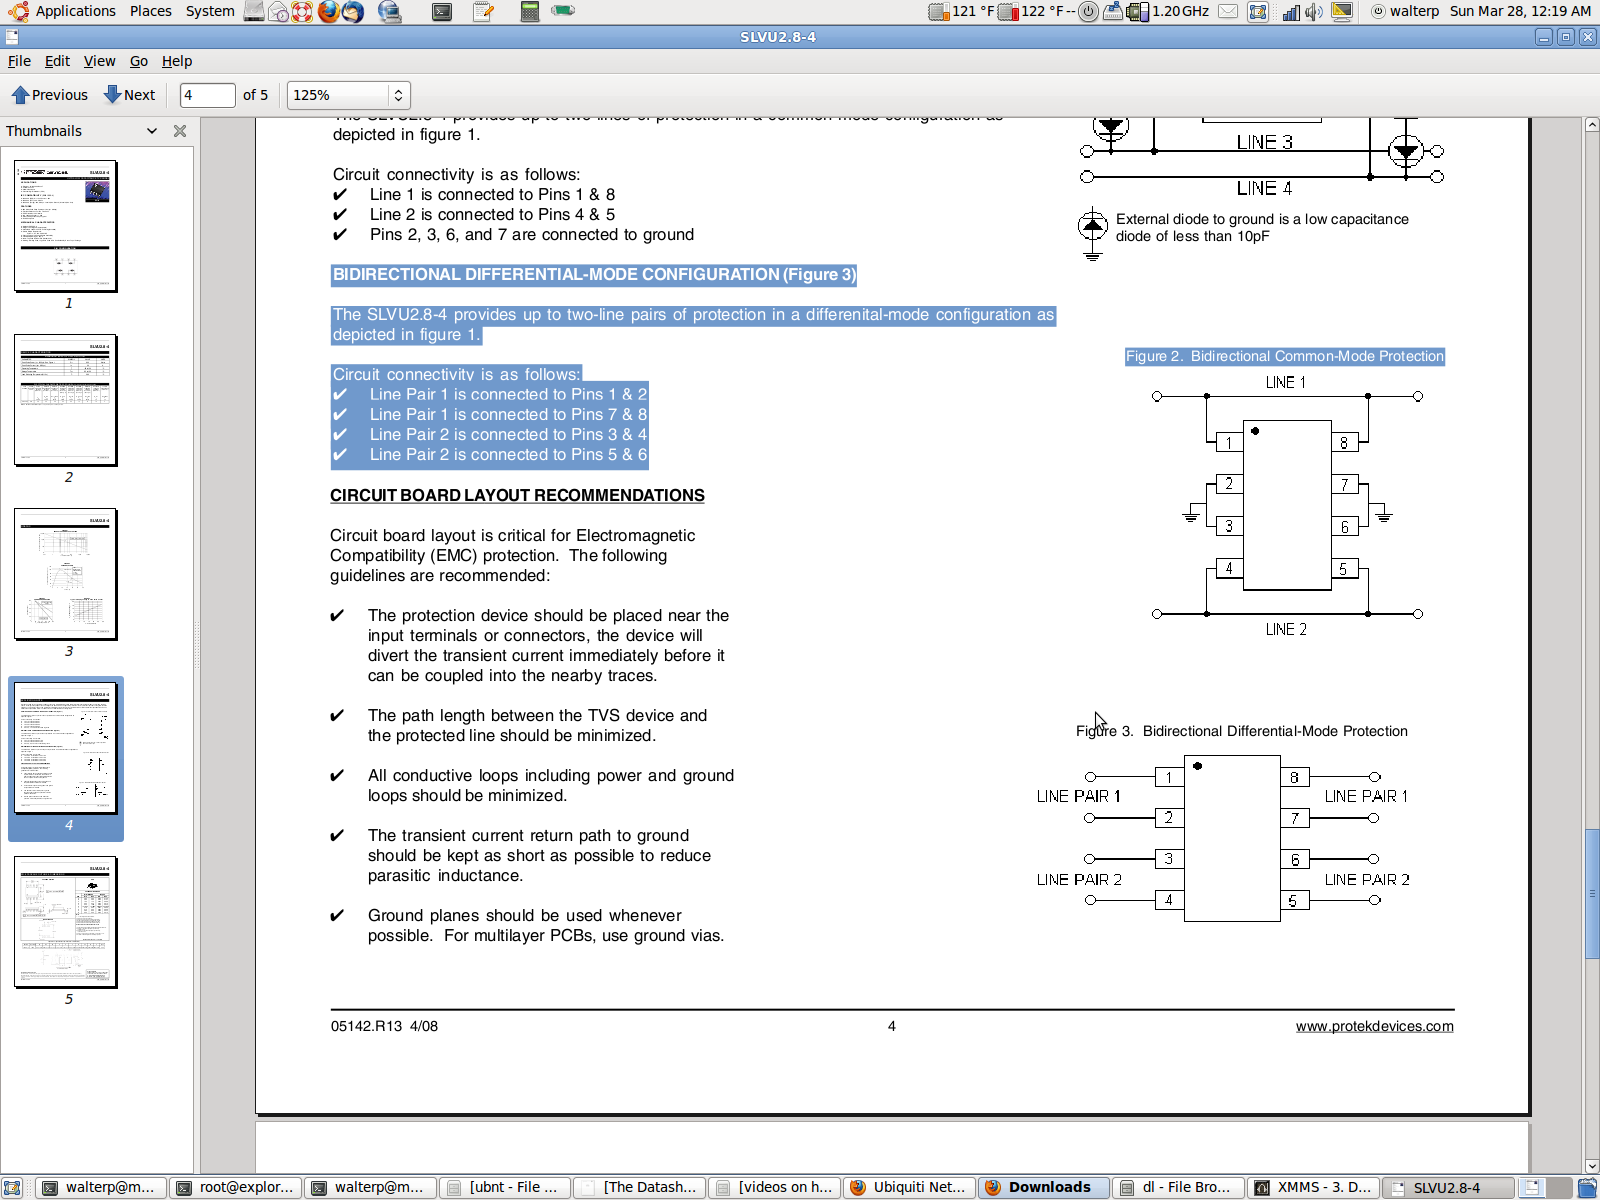
Task: Launch the calculator from the panel
Action: (530, 12)
